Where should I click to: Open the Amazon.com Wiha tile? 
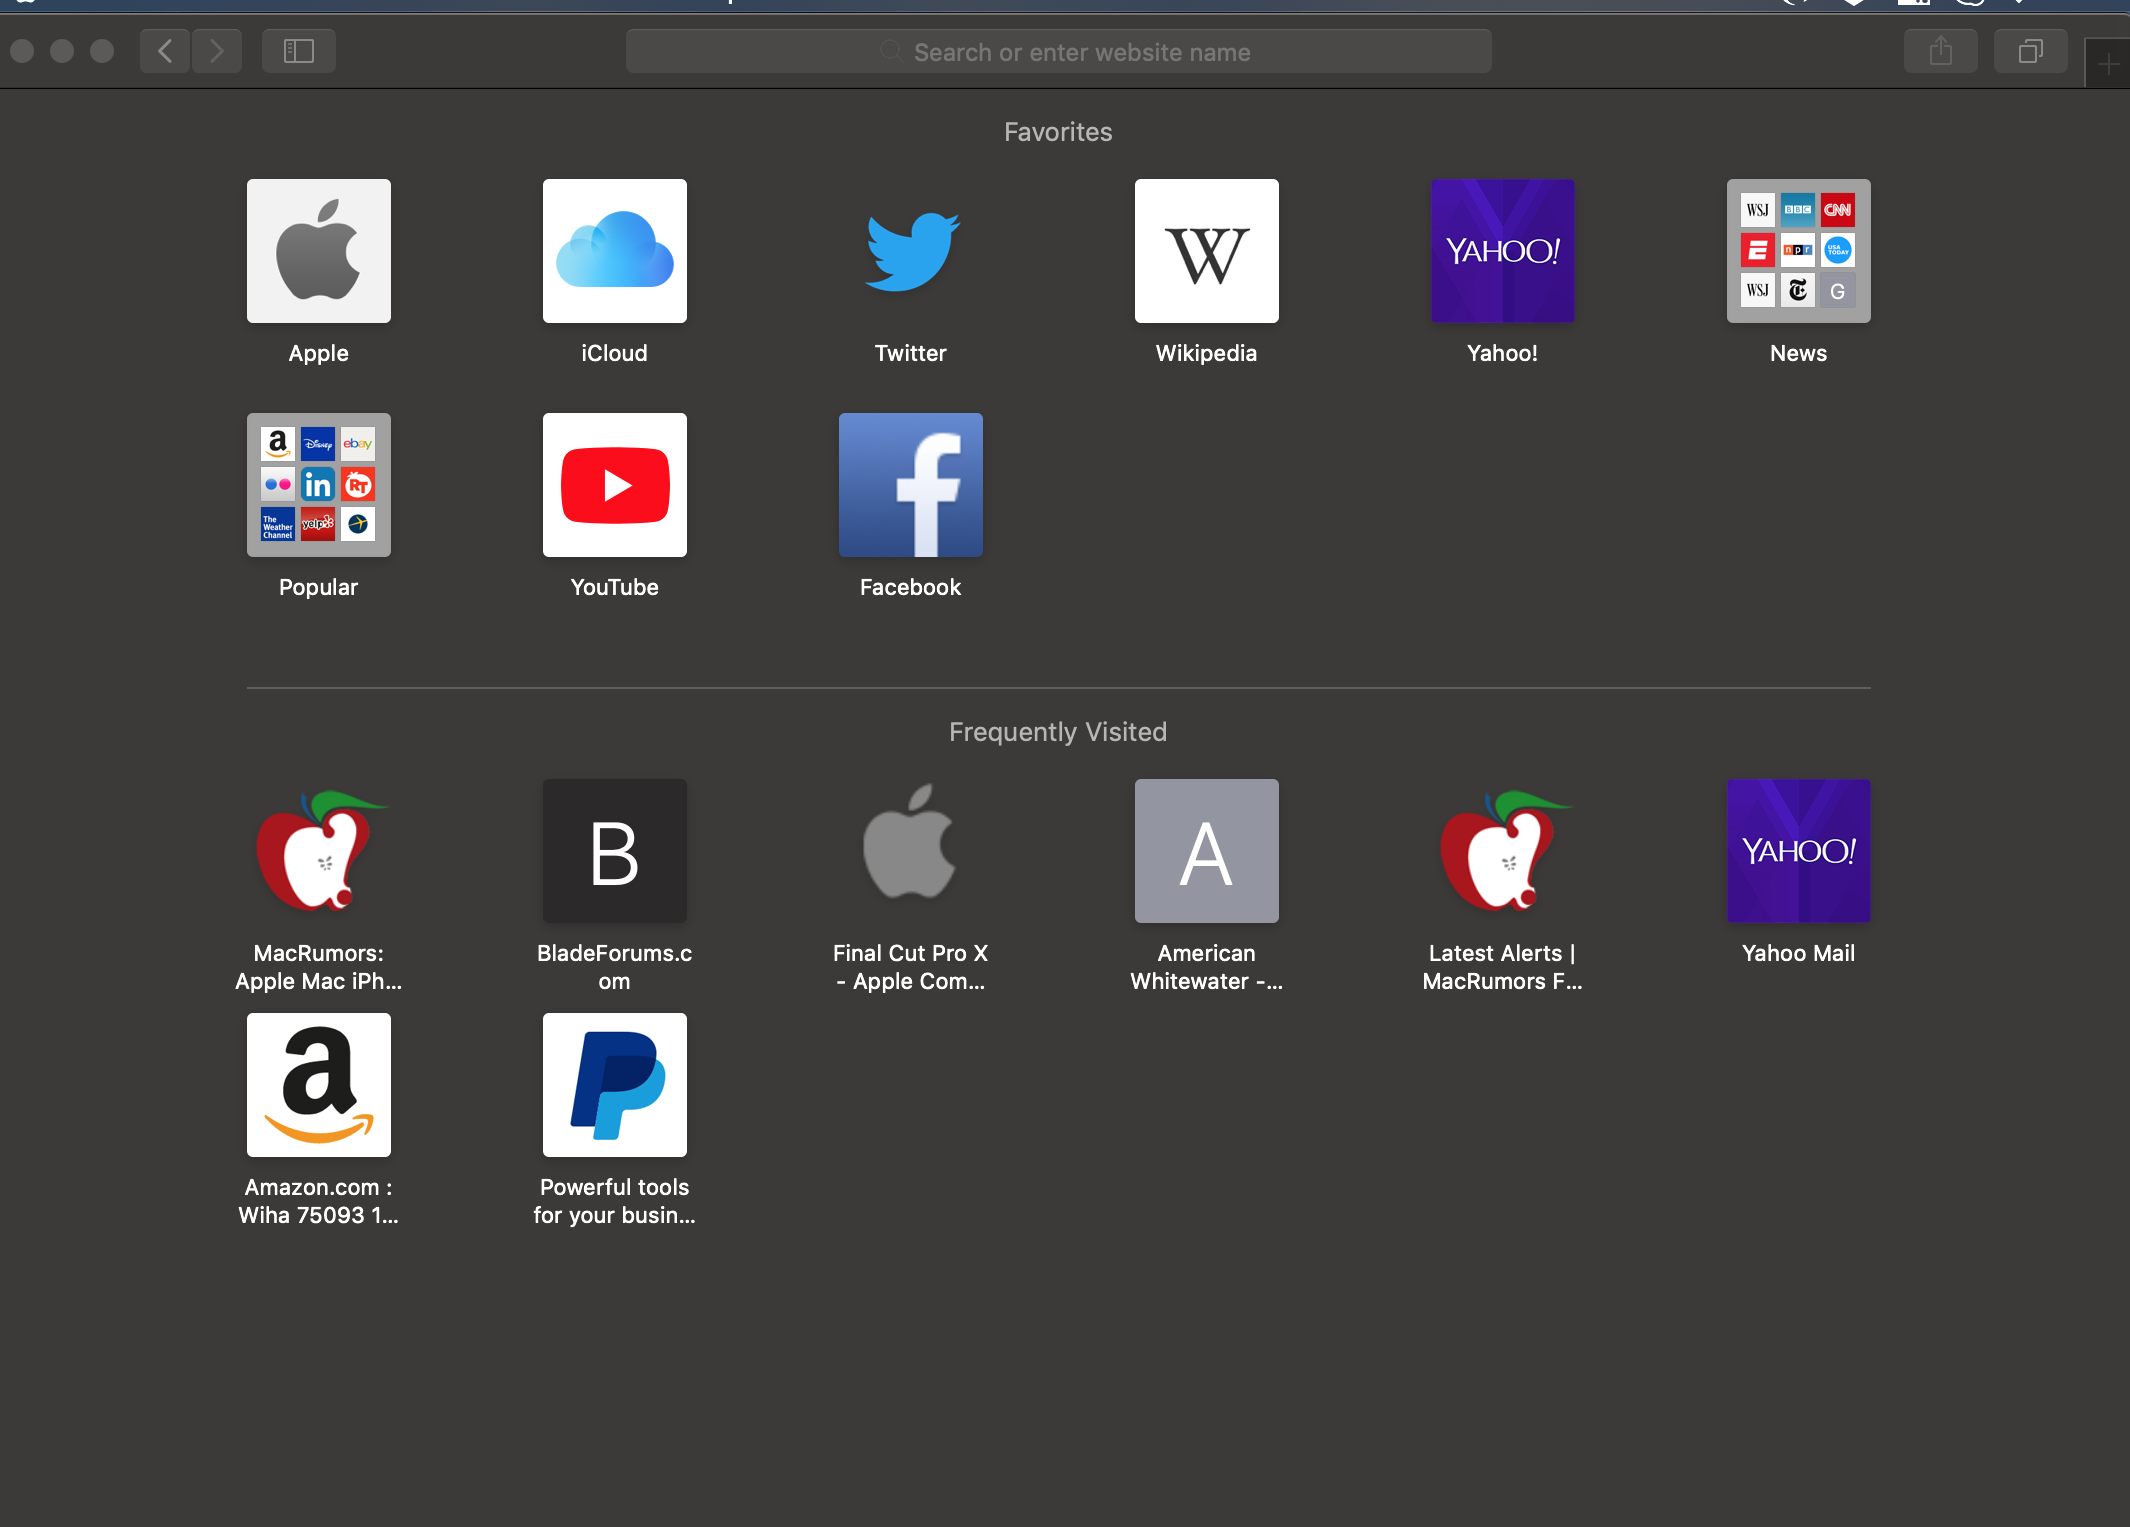(318, 1085)
